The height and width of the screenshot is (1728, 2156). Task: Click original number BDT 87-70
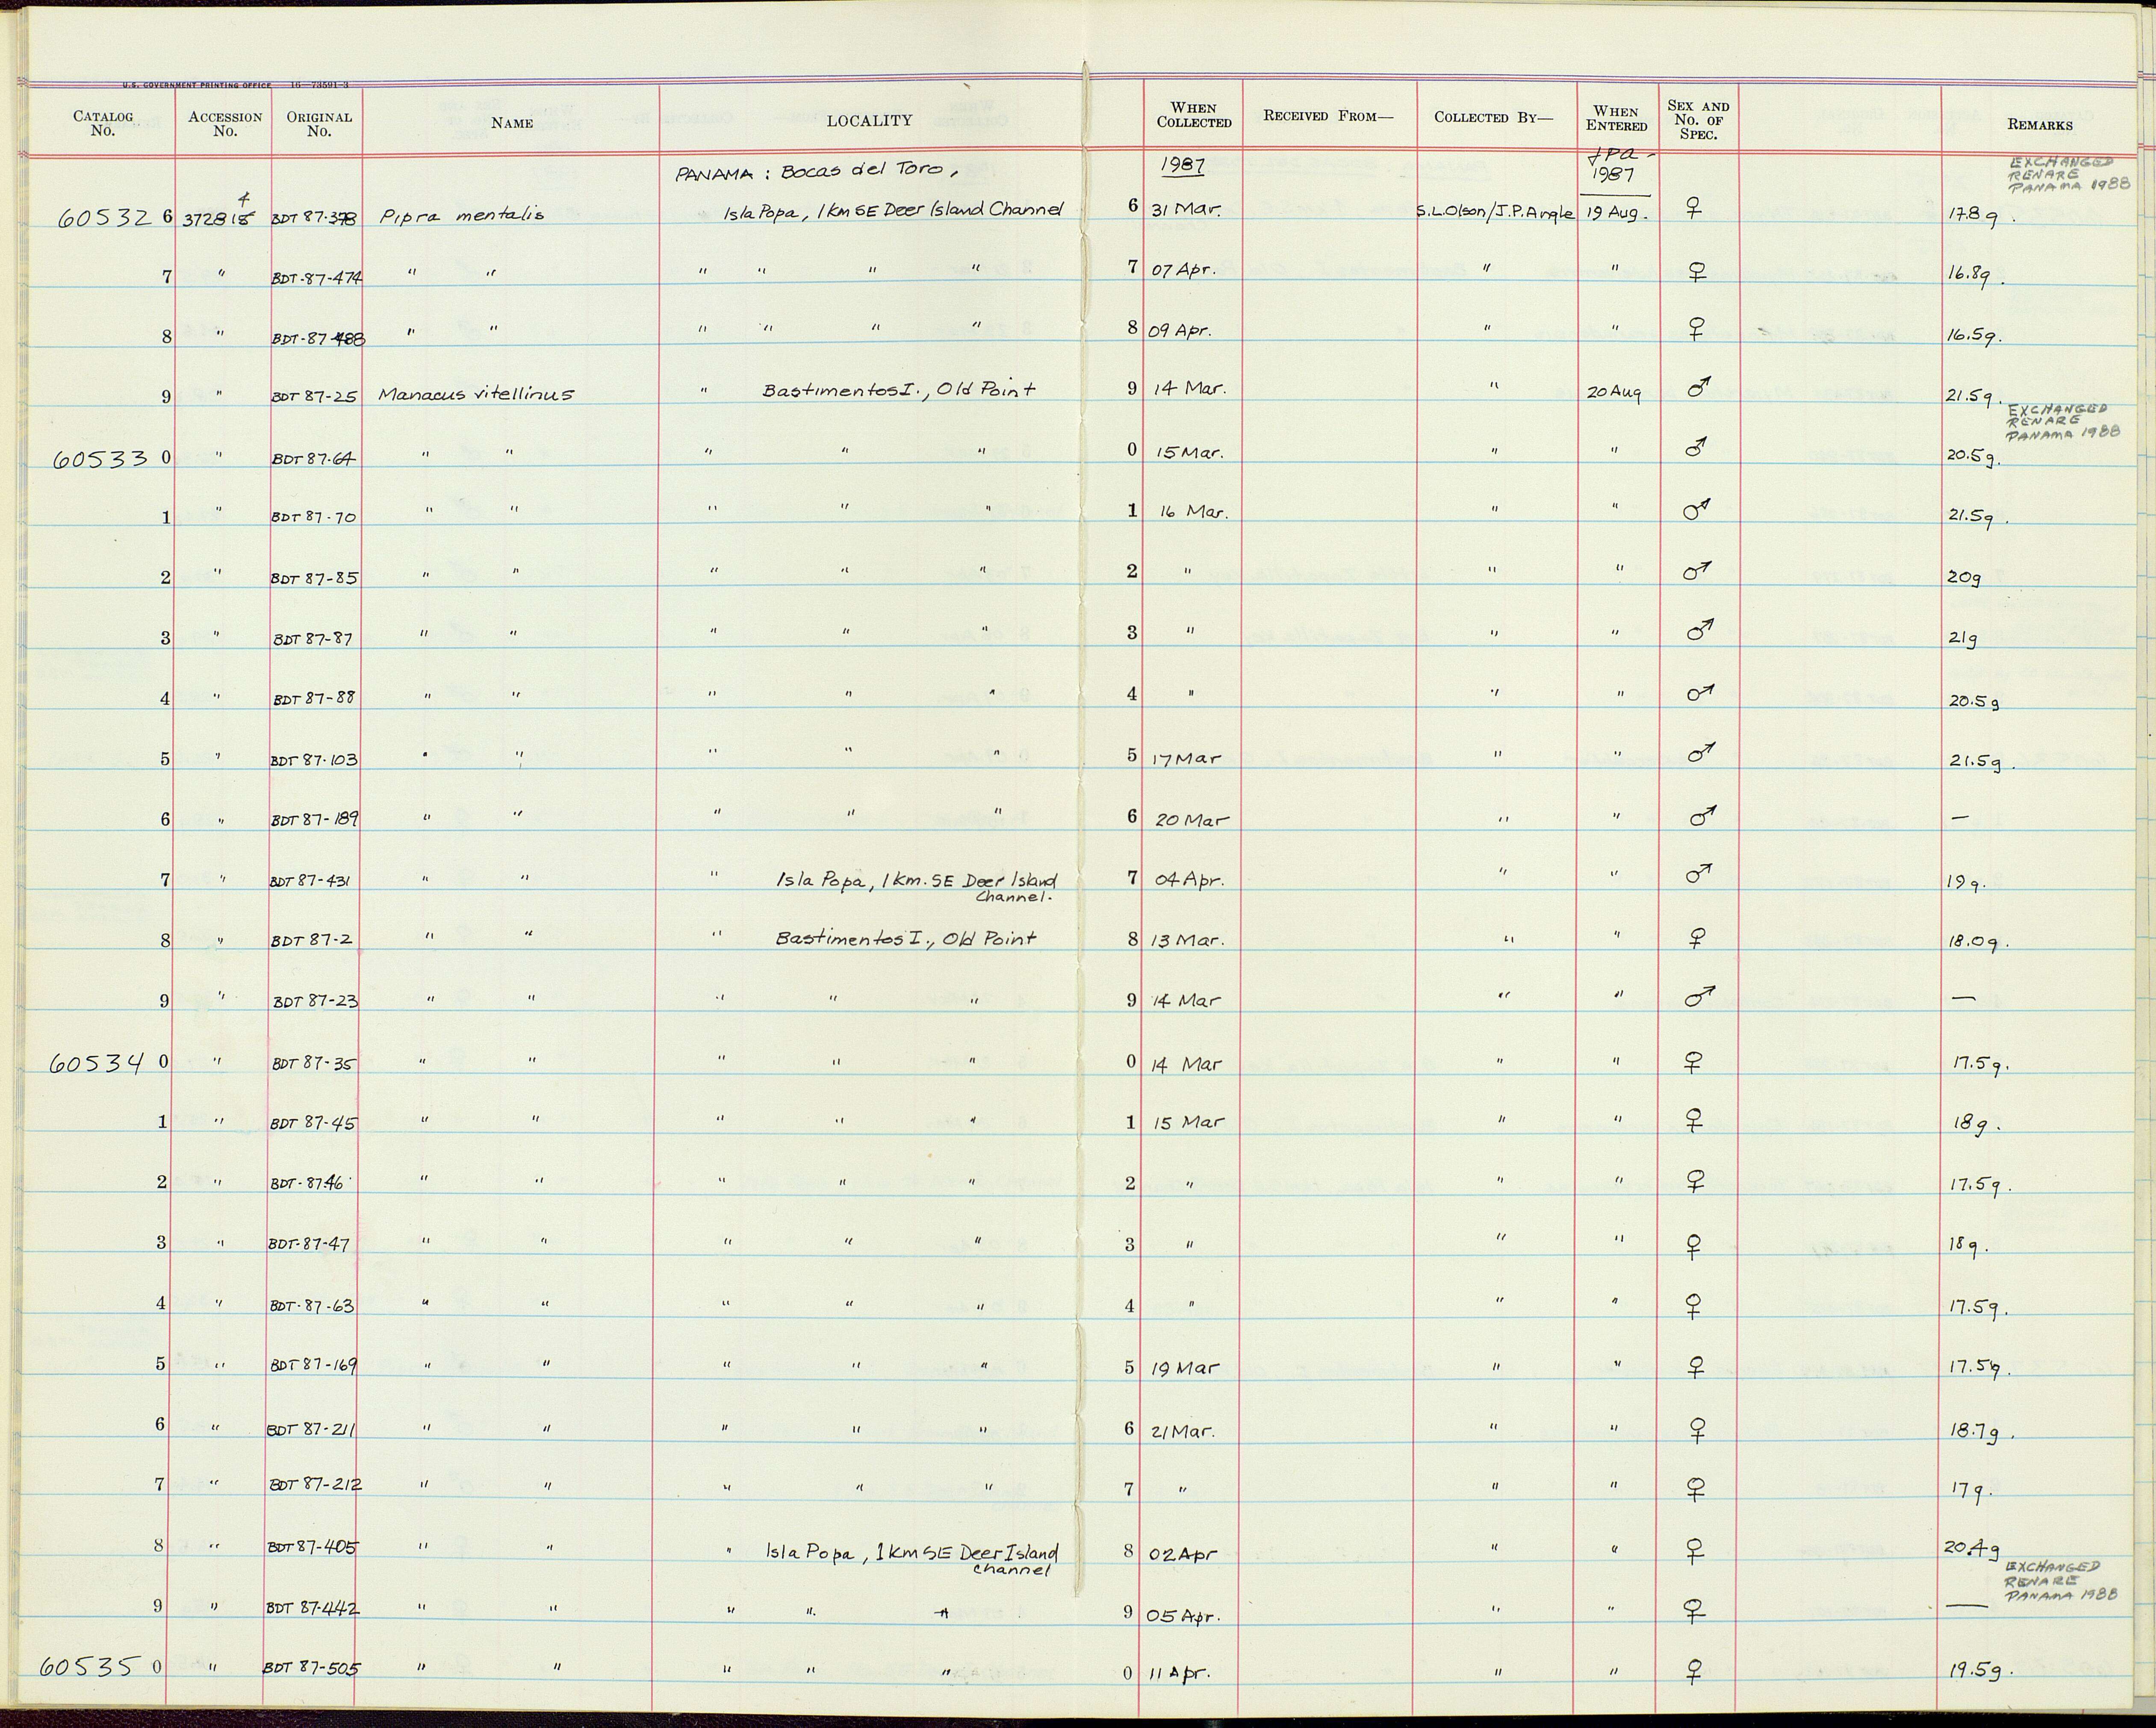click(314, 518)
